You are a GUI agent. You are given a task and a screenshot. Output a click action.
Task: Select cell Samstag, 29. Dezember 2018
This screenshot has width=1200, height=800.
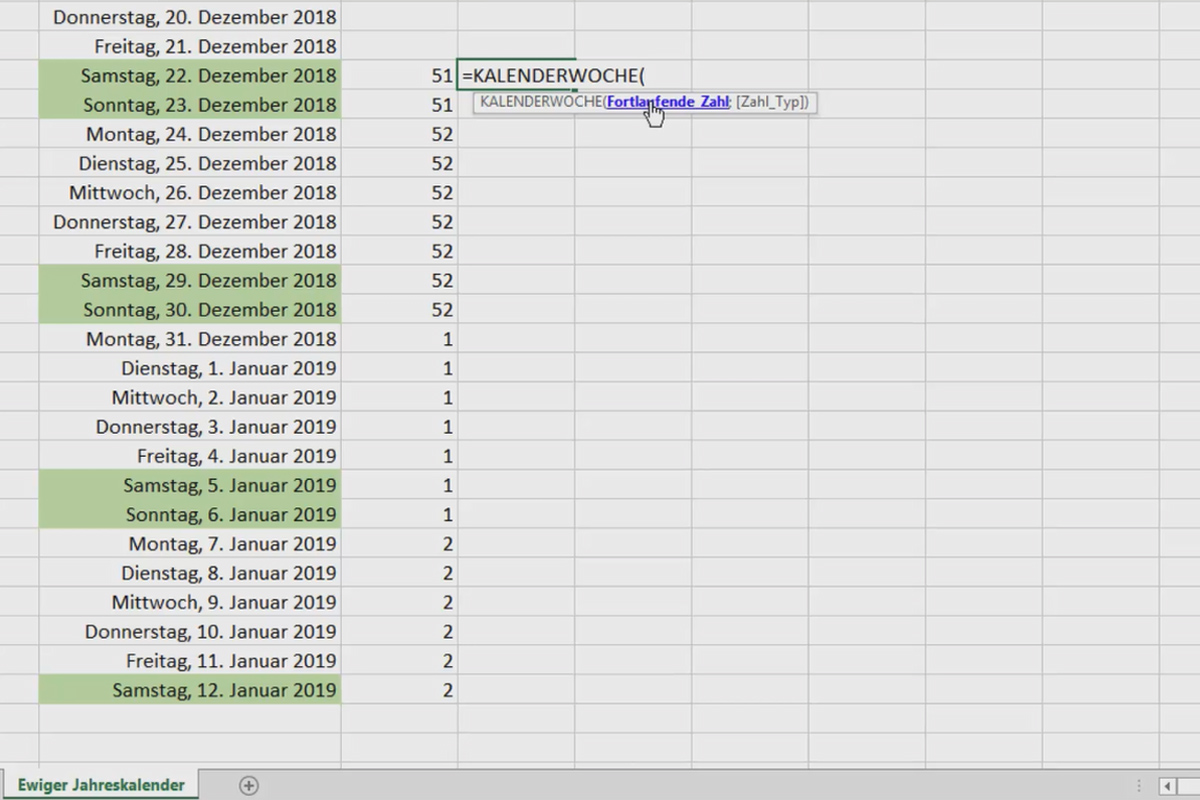190,280
